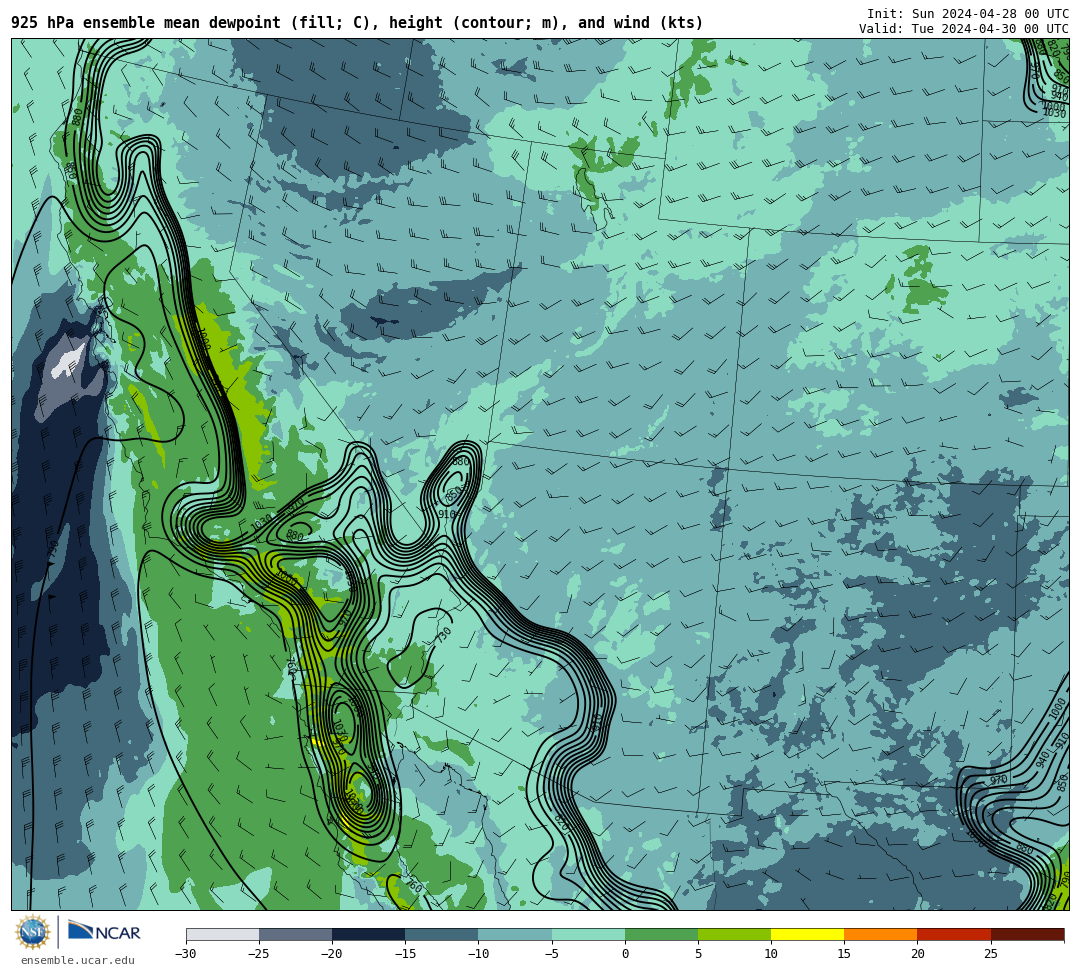Click the colorbar tick label 10
Viewport: 1080px width, 973px height.
[x=771, y=954]
